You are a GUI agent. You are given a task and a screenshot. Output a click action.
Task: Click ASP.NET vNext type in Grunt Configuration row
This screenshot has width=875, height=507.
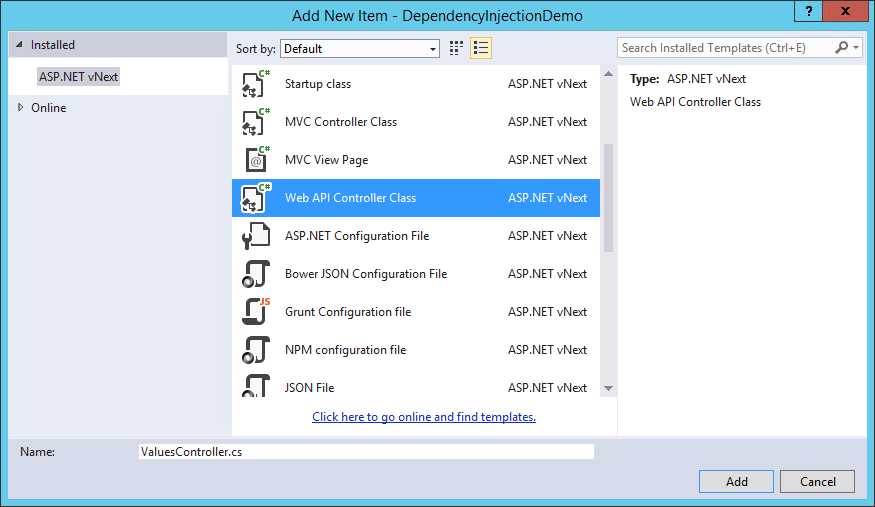547,312
